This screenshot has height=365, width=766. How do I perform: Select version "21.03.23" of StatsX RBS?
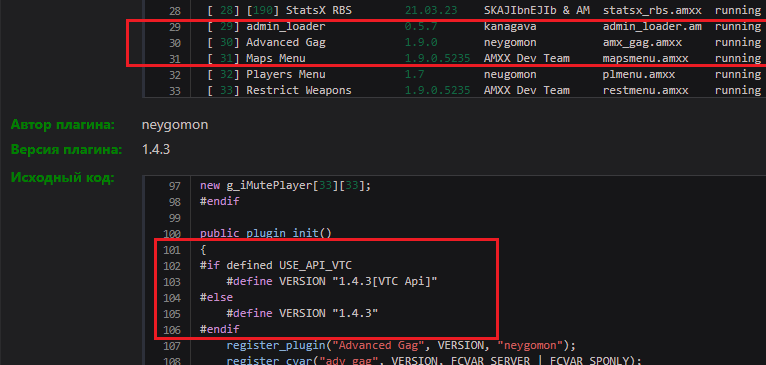pos(431,10)
